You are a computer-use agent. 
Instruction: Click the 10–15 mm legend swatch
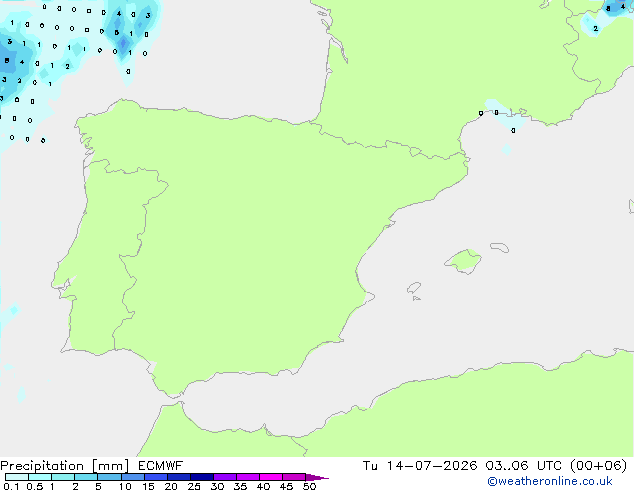tap(133, 477)
